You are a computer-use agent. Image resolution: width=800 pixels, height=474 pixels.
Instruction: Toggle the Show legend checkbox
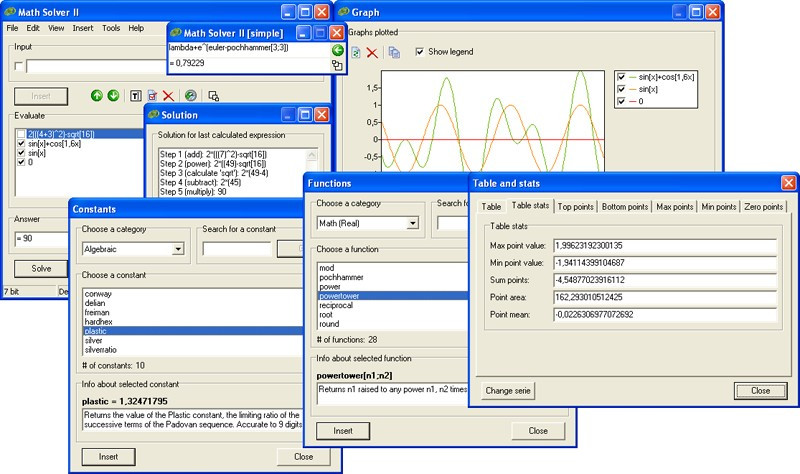click(419, 52)
